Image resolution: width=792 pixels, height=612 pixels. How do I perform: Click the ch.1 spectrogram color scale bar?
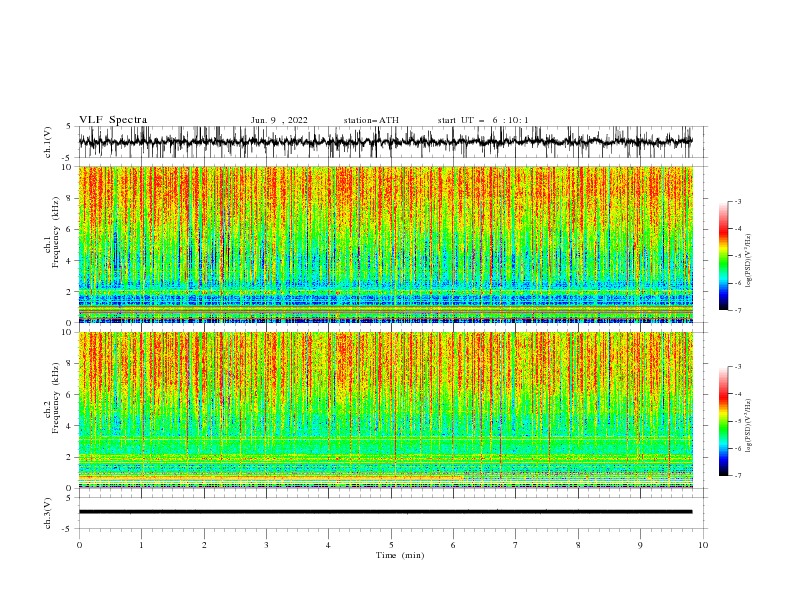coord(723,256)
